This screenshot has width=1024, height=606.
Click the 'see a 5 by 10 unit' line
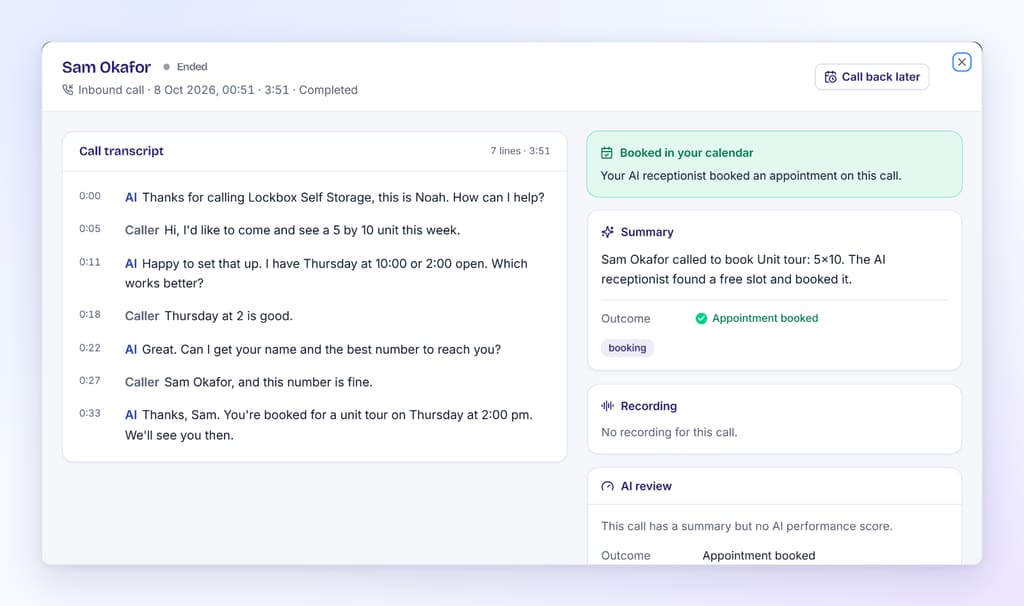pyautogui.click(x=293, y=230)
